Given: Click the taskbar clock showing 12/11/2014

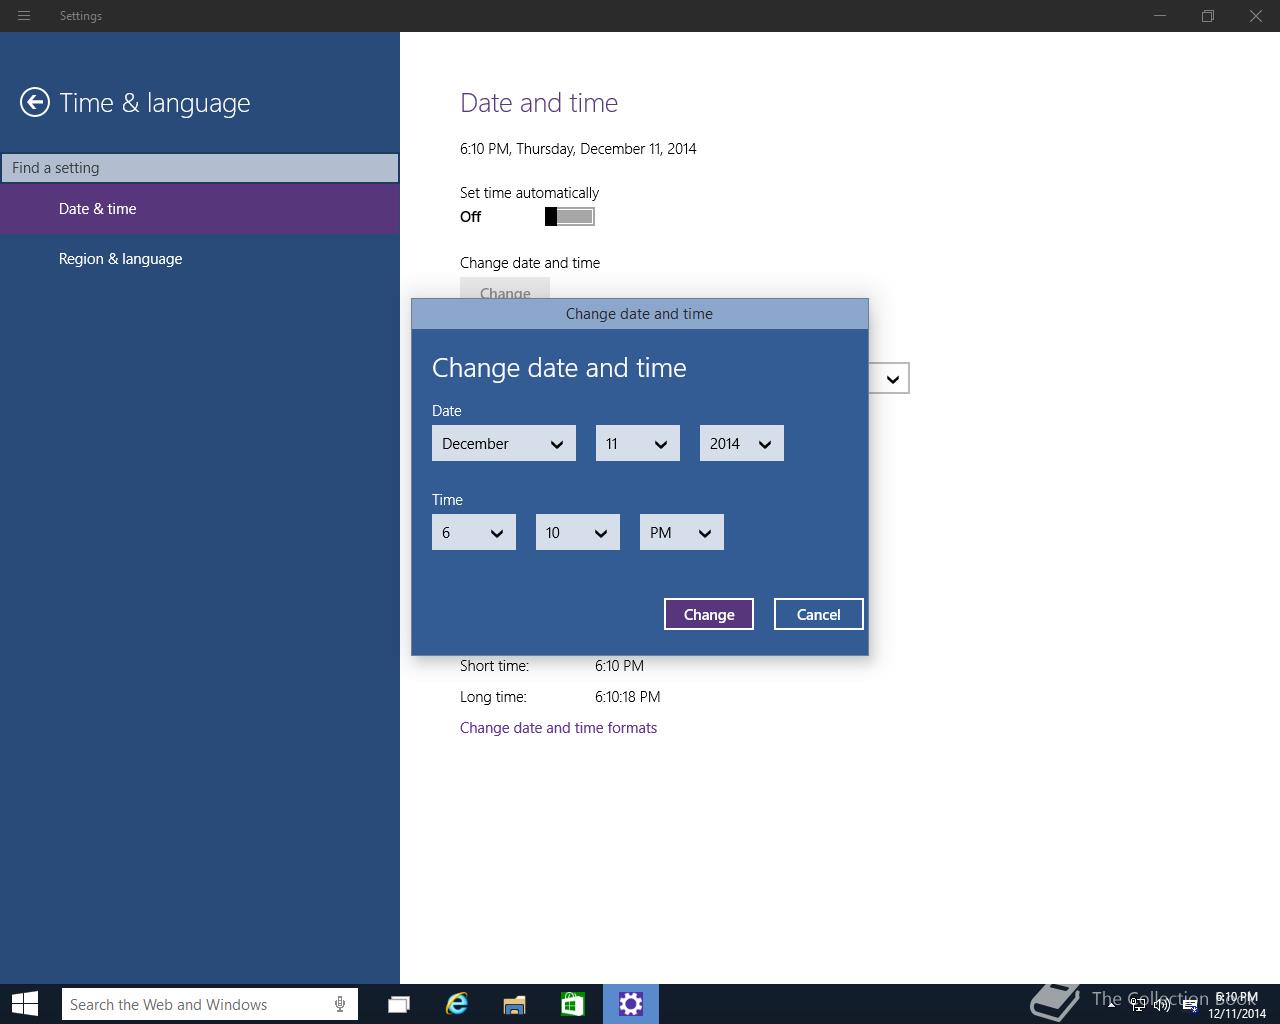Looking at the screenshot, I should (1237, 1005).
